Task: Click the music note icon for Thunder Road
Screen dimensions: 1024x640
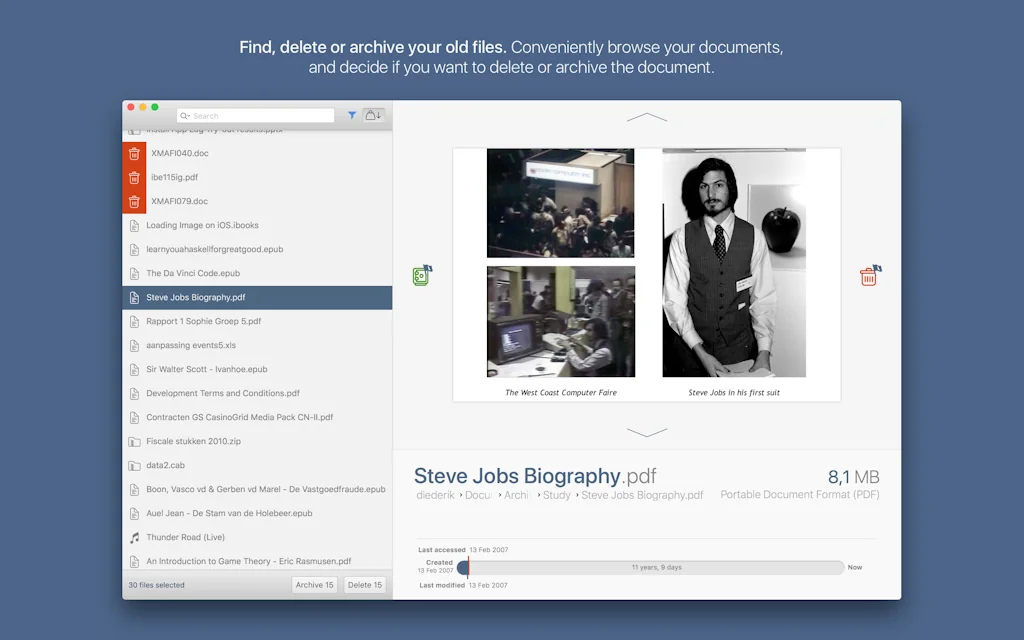Action: [134, 538]
